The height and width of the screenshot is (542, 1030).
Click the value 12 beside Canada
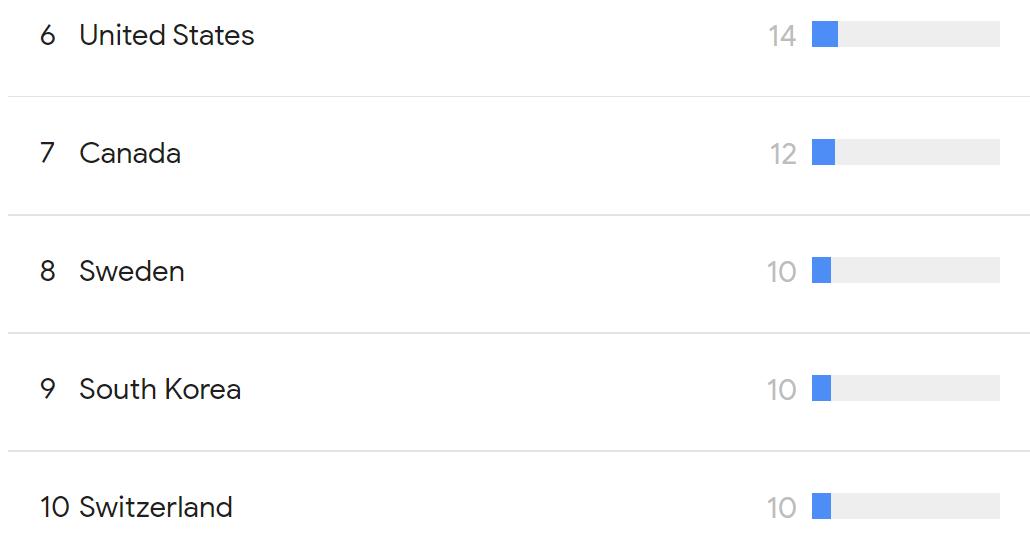[783, 154]
